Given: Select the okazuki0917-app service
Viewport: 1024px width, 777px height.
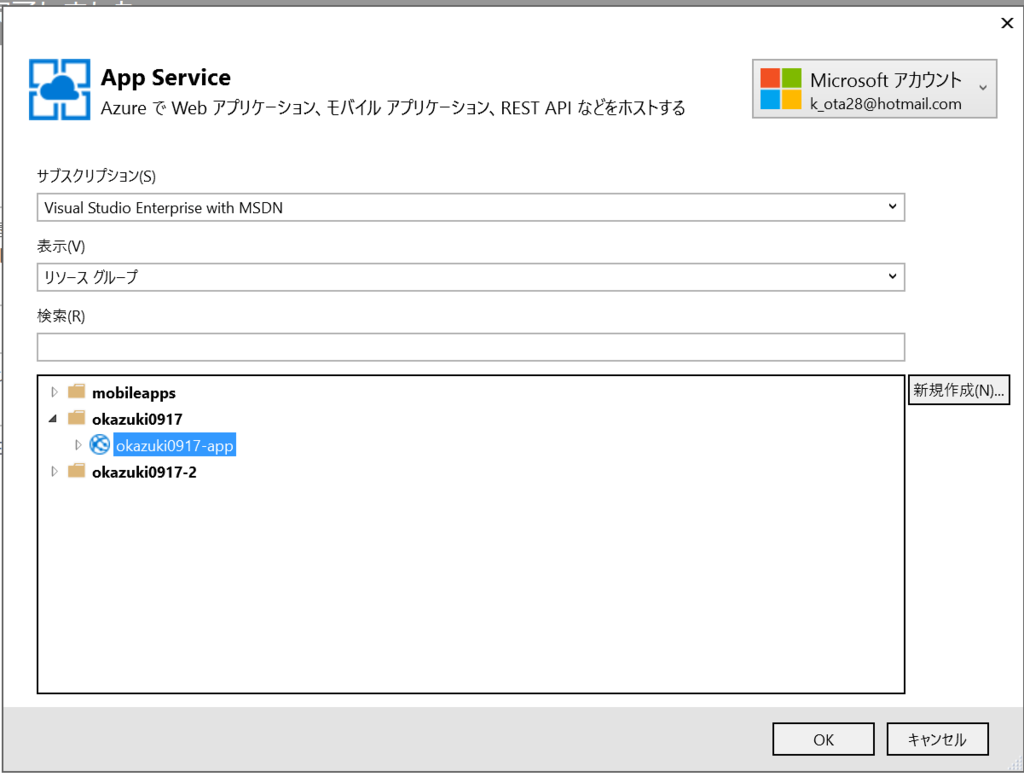Looking at the screenshot, I should click(x=174, y=445).
